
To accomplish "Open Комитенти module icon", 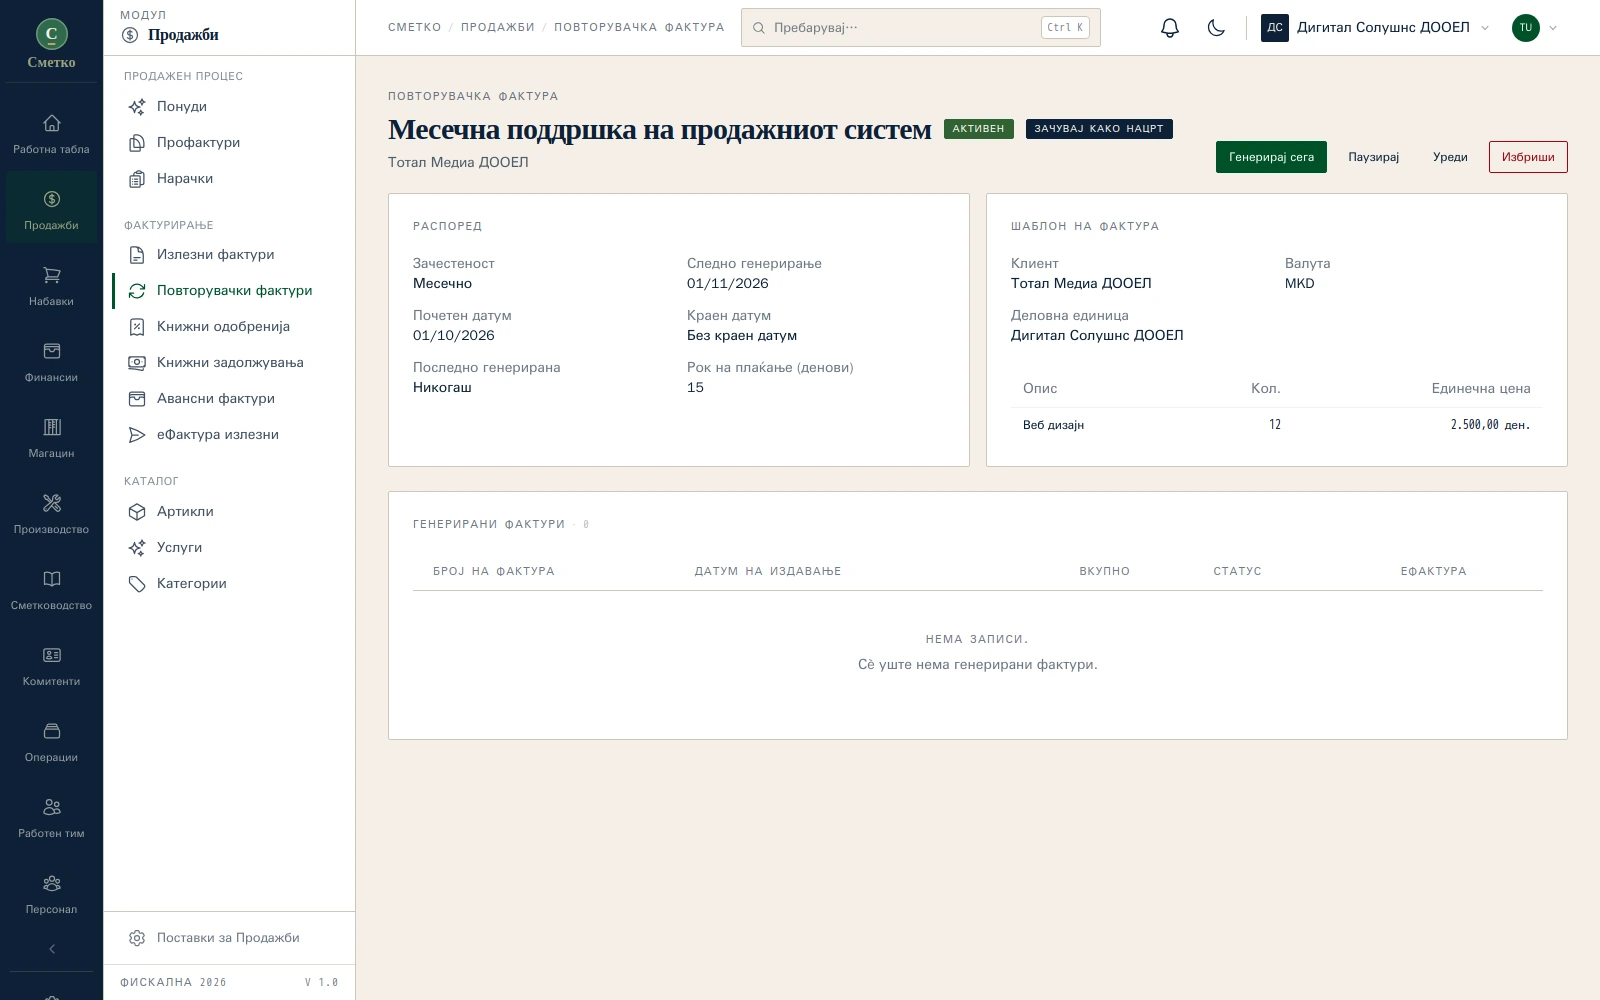I will coord(51,666).
